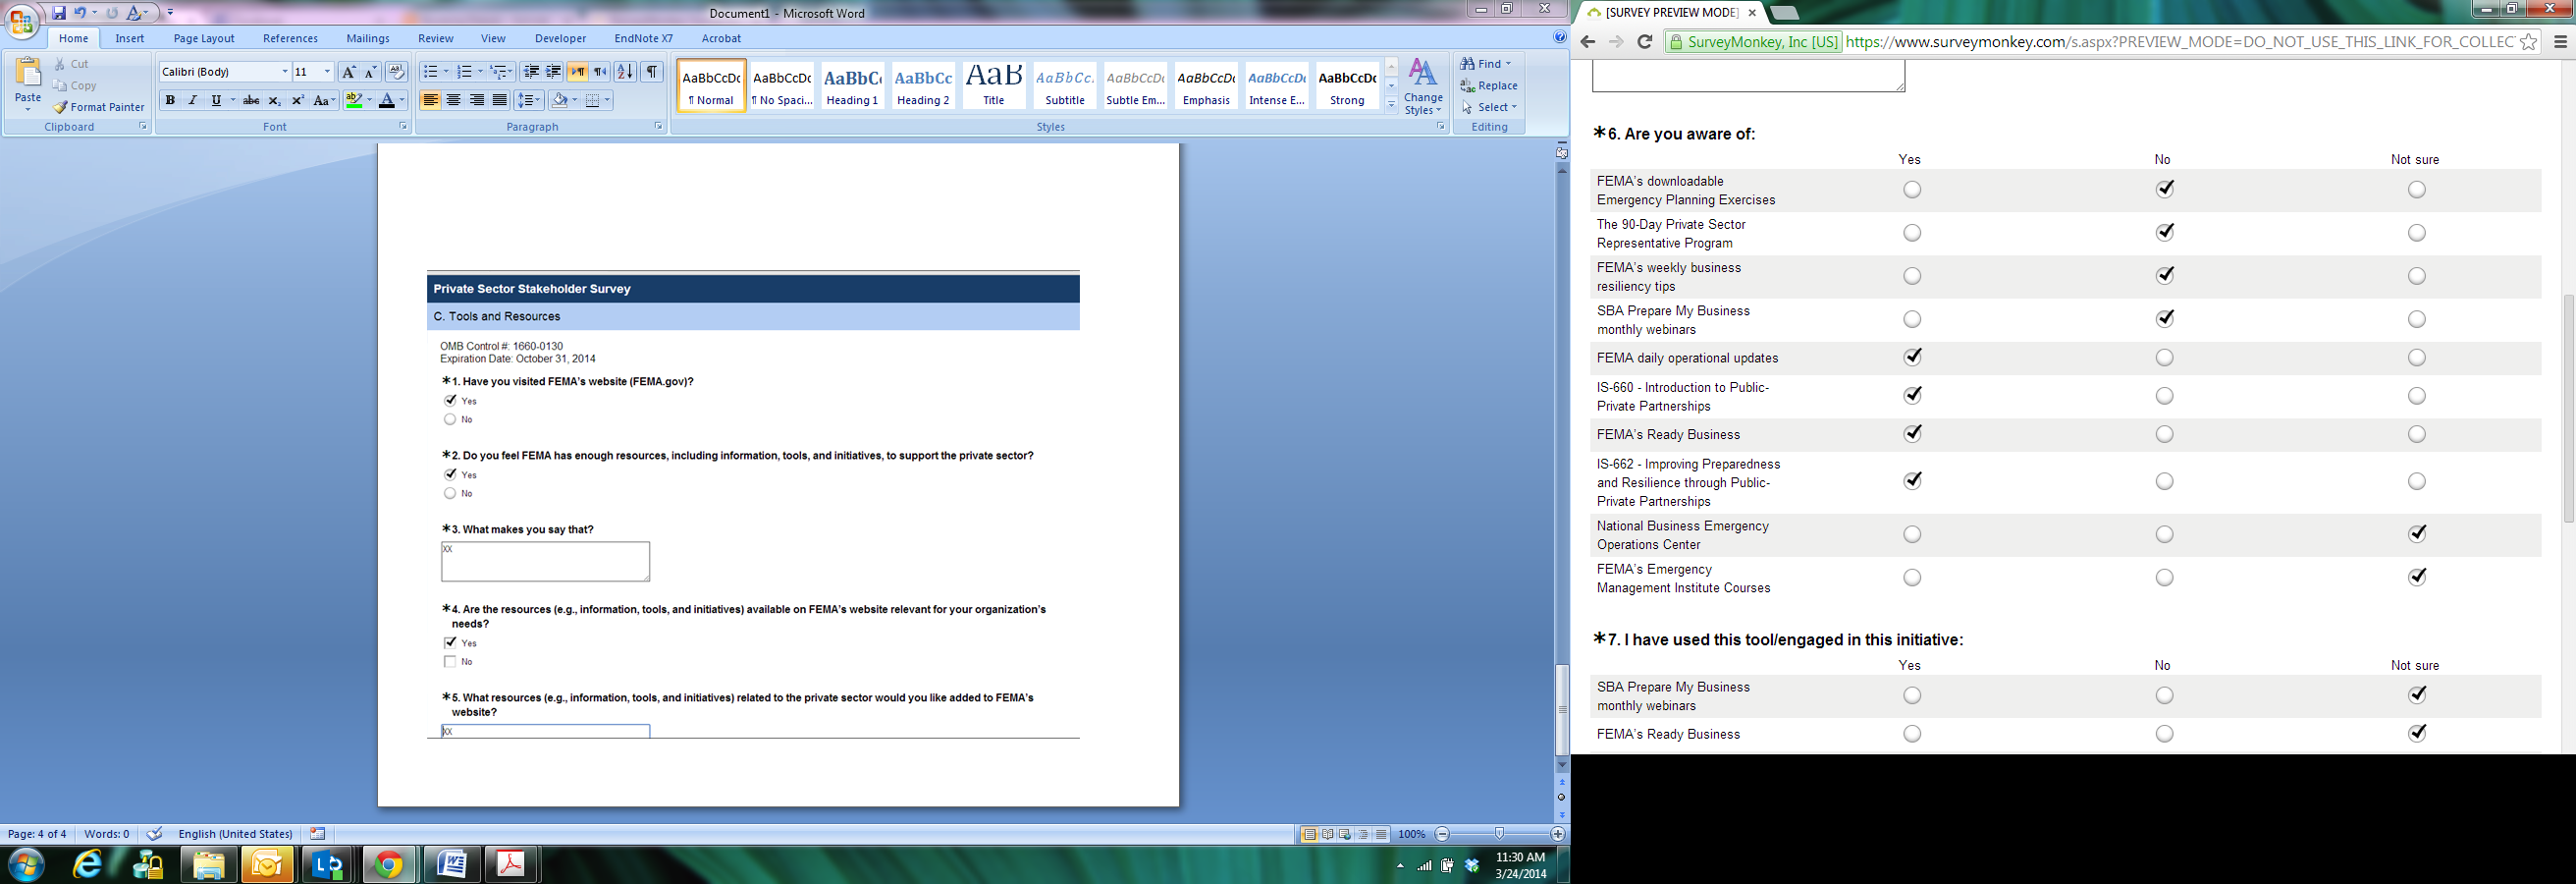Show paragraph marks with pilcrow icon
This screenshot has width=2576, height=884.
[x=652, y=72]
